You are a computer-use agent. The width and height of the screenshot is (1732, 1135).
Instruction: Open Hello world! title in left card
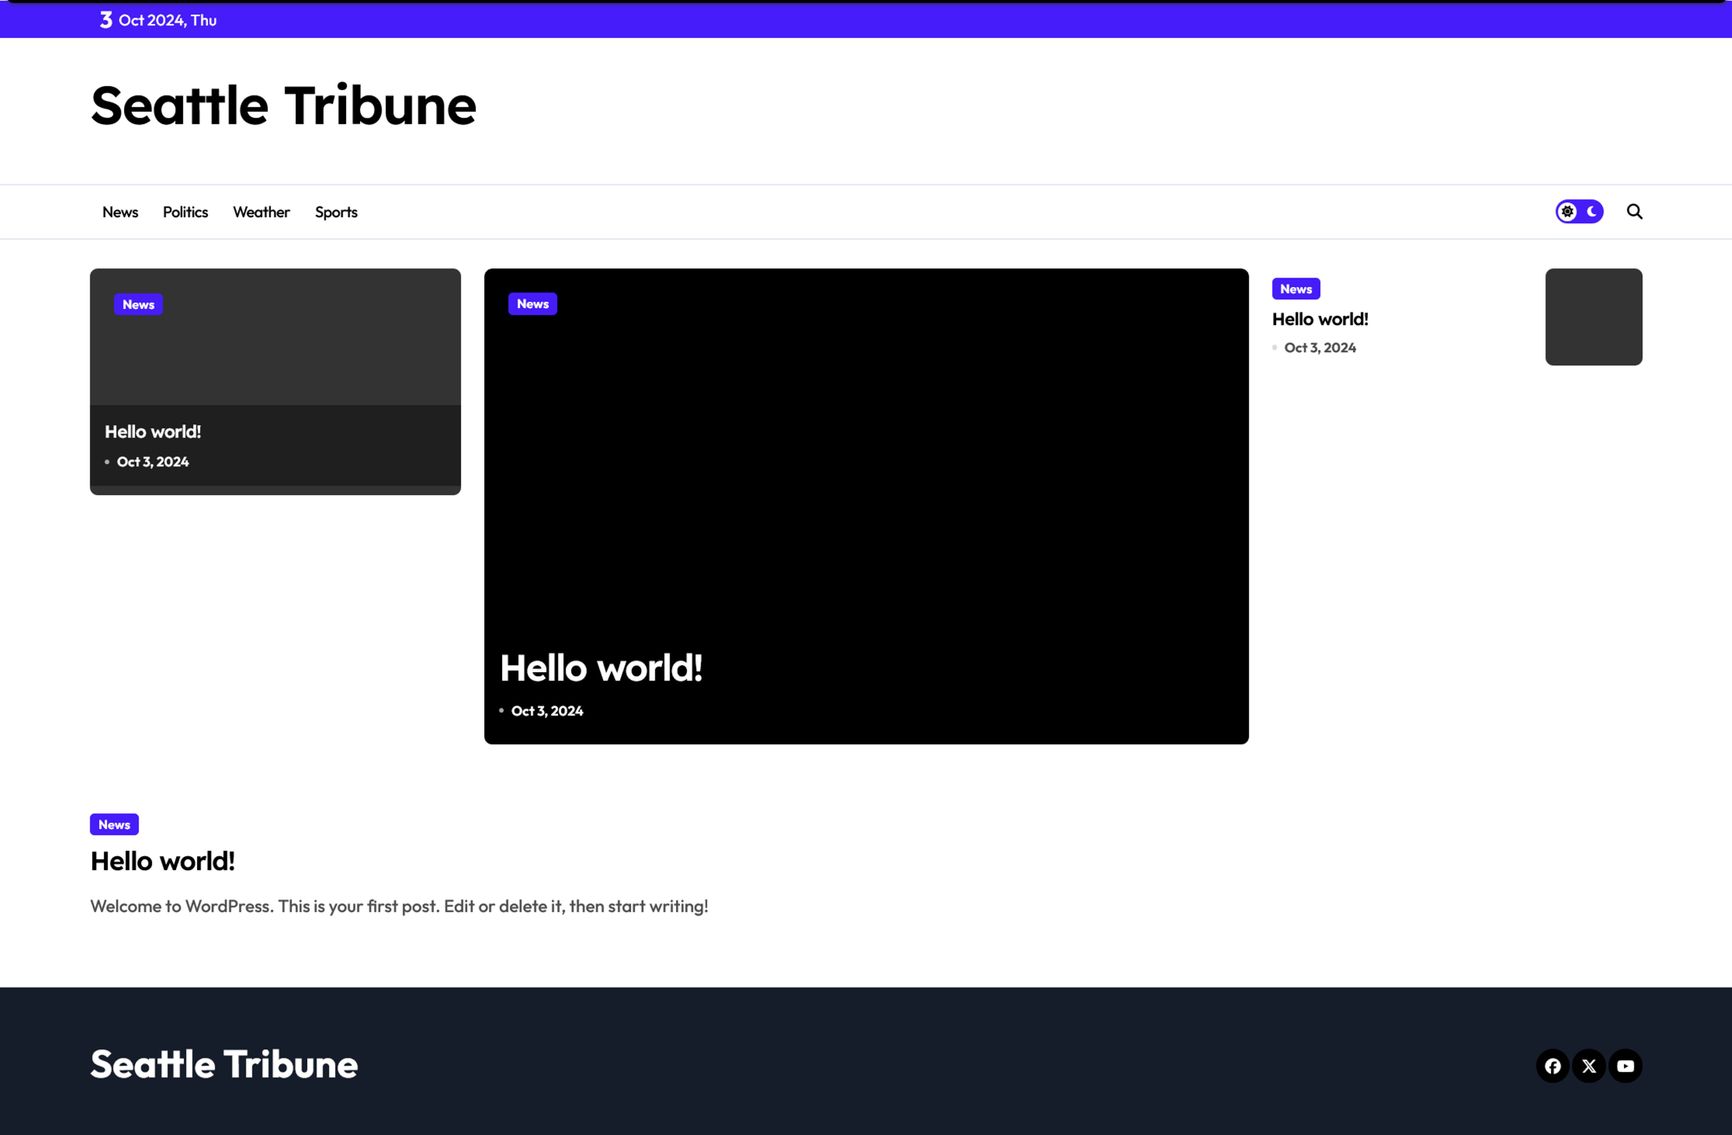153,432
